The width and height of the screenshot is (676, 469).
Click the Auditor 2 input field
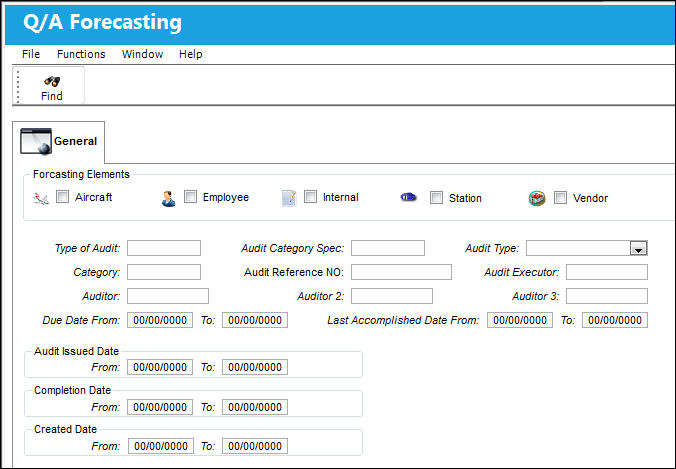392,296
